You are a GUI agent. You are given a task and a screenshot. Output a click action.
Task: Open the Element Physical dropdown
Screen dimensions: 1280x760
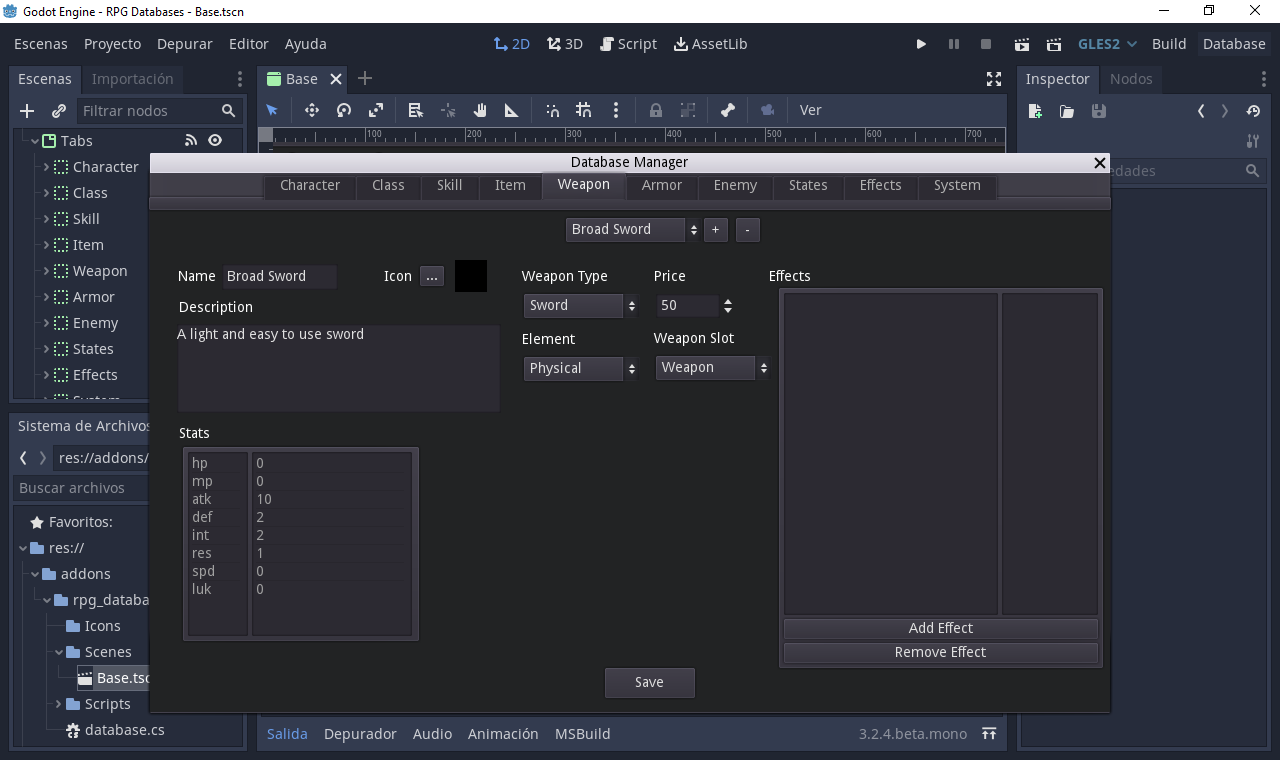(581, 369)
